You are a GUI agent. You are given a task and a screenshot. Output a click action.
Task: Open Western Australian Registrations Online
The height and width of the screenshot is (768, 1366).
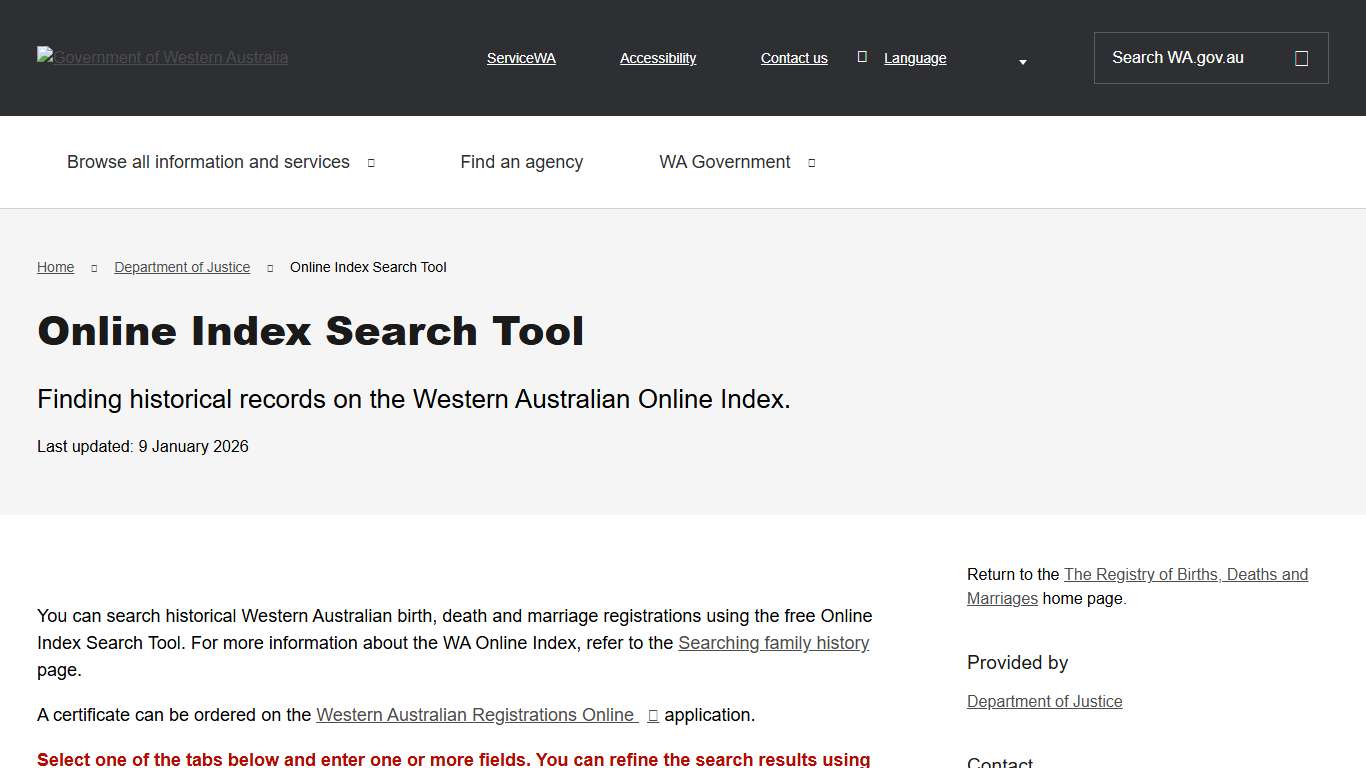(x=476, y=714)
